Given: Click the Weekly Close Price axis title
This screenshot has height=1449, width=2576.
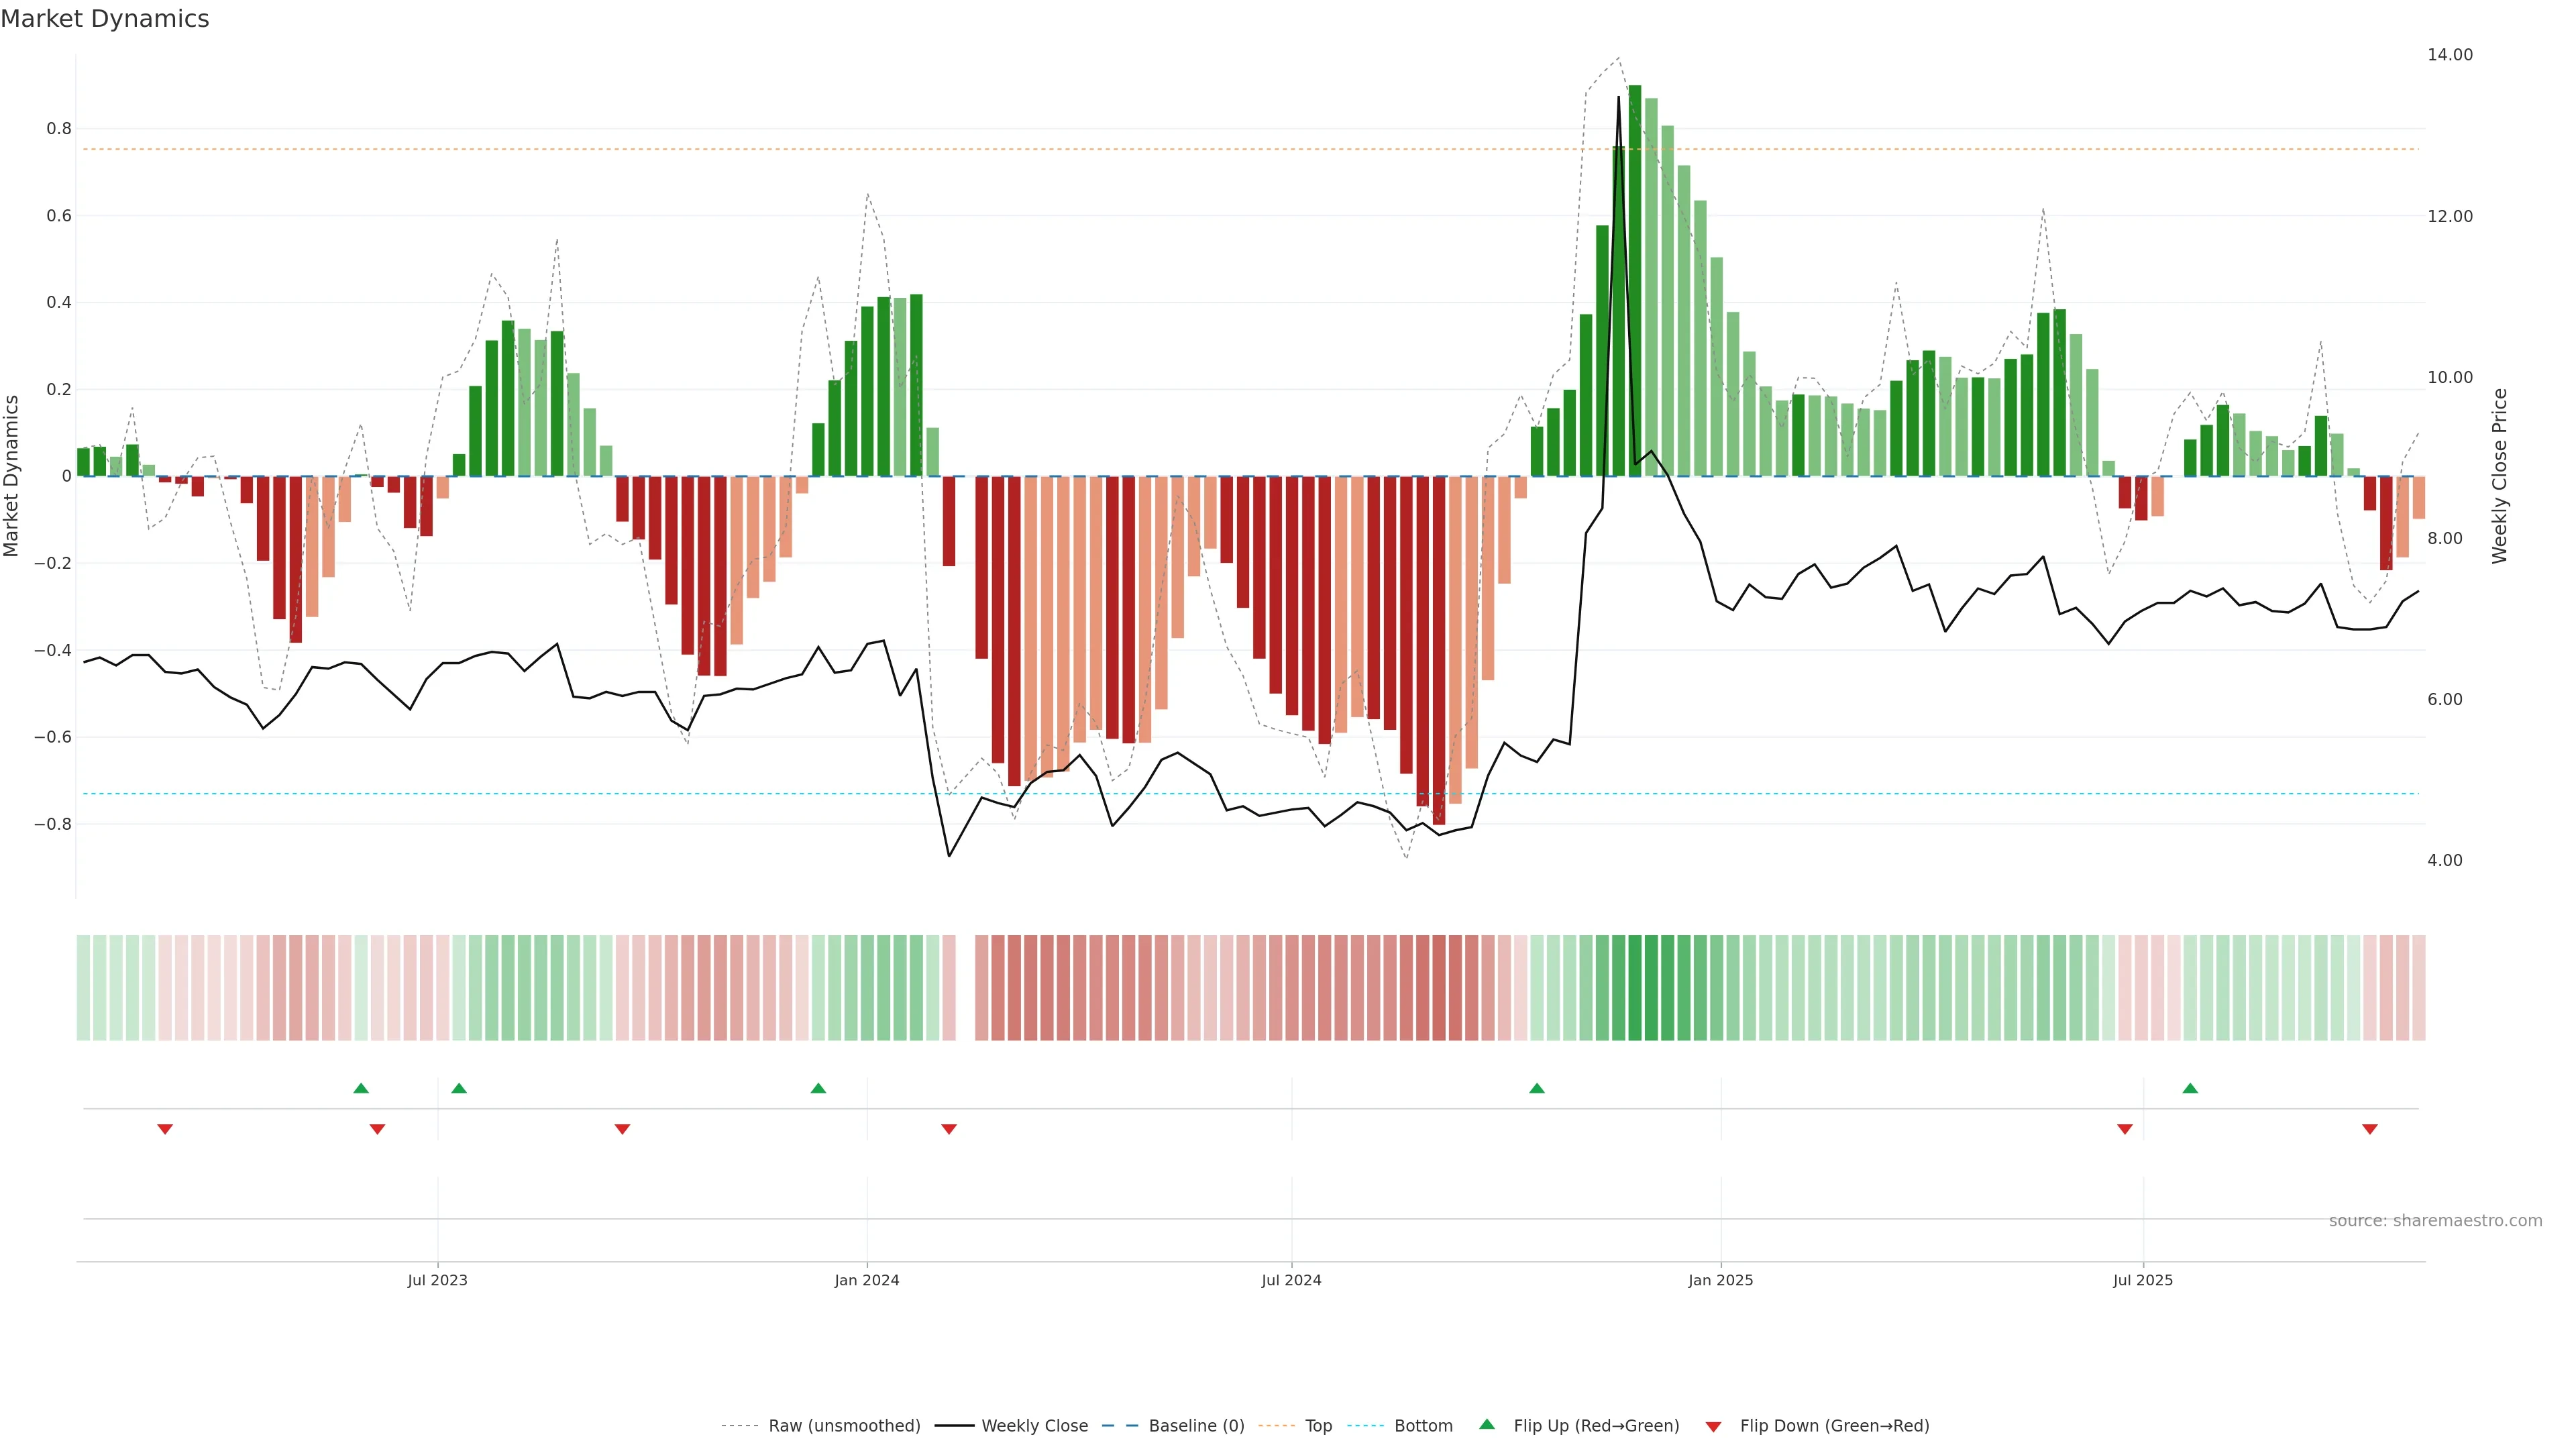Looking at the screenshot, I should [2499, 476].
